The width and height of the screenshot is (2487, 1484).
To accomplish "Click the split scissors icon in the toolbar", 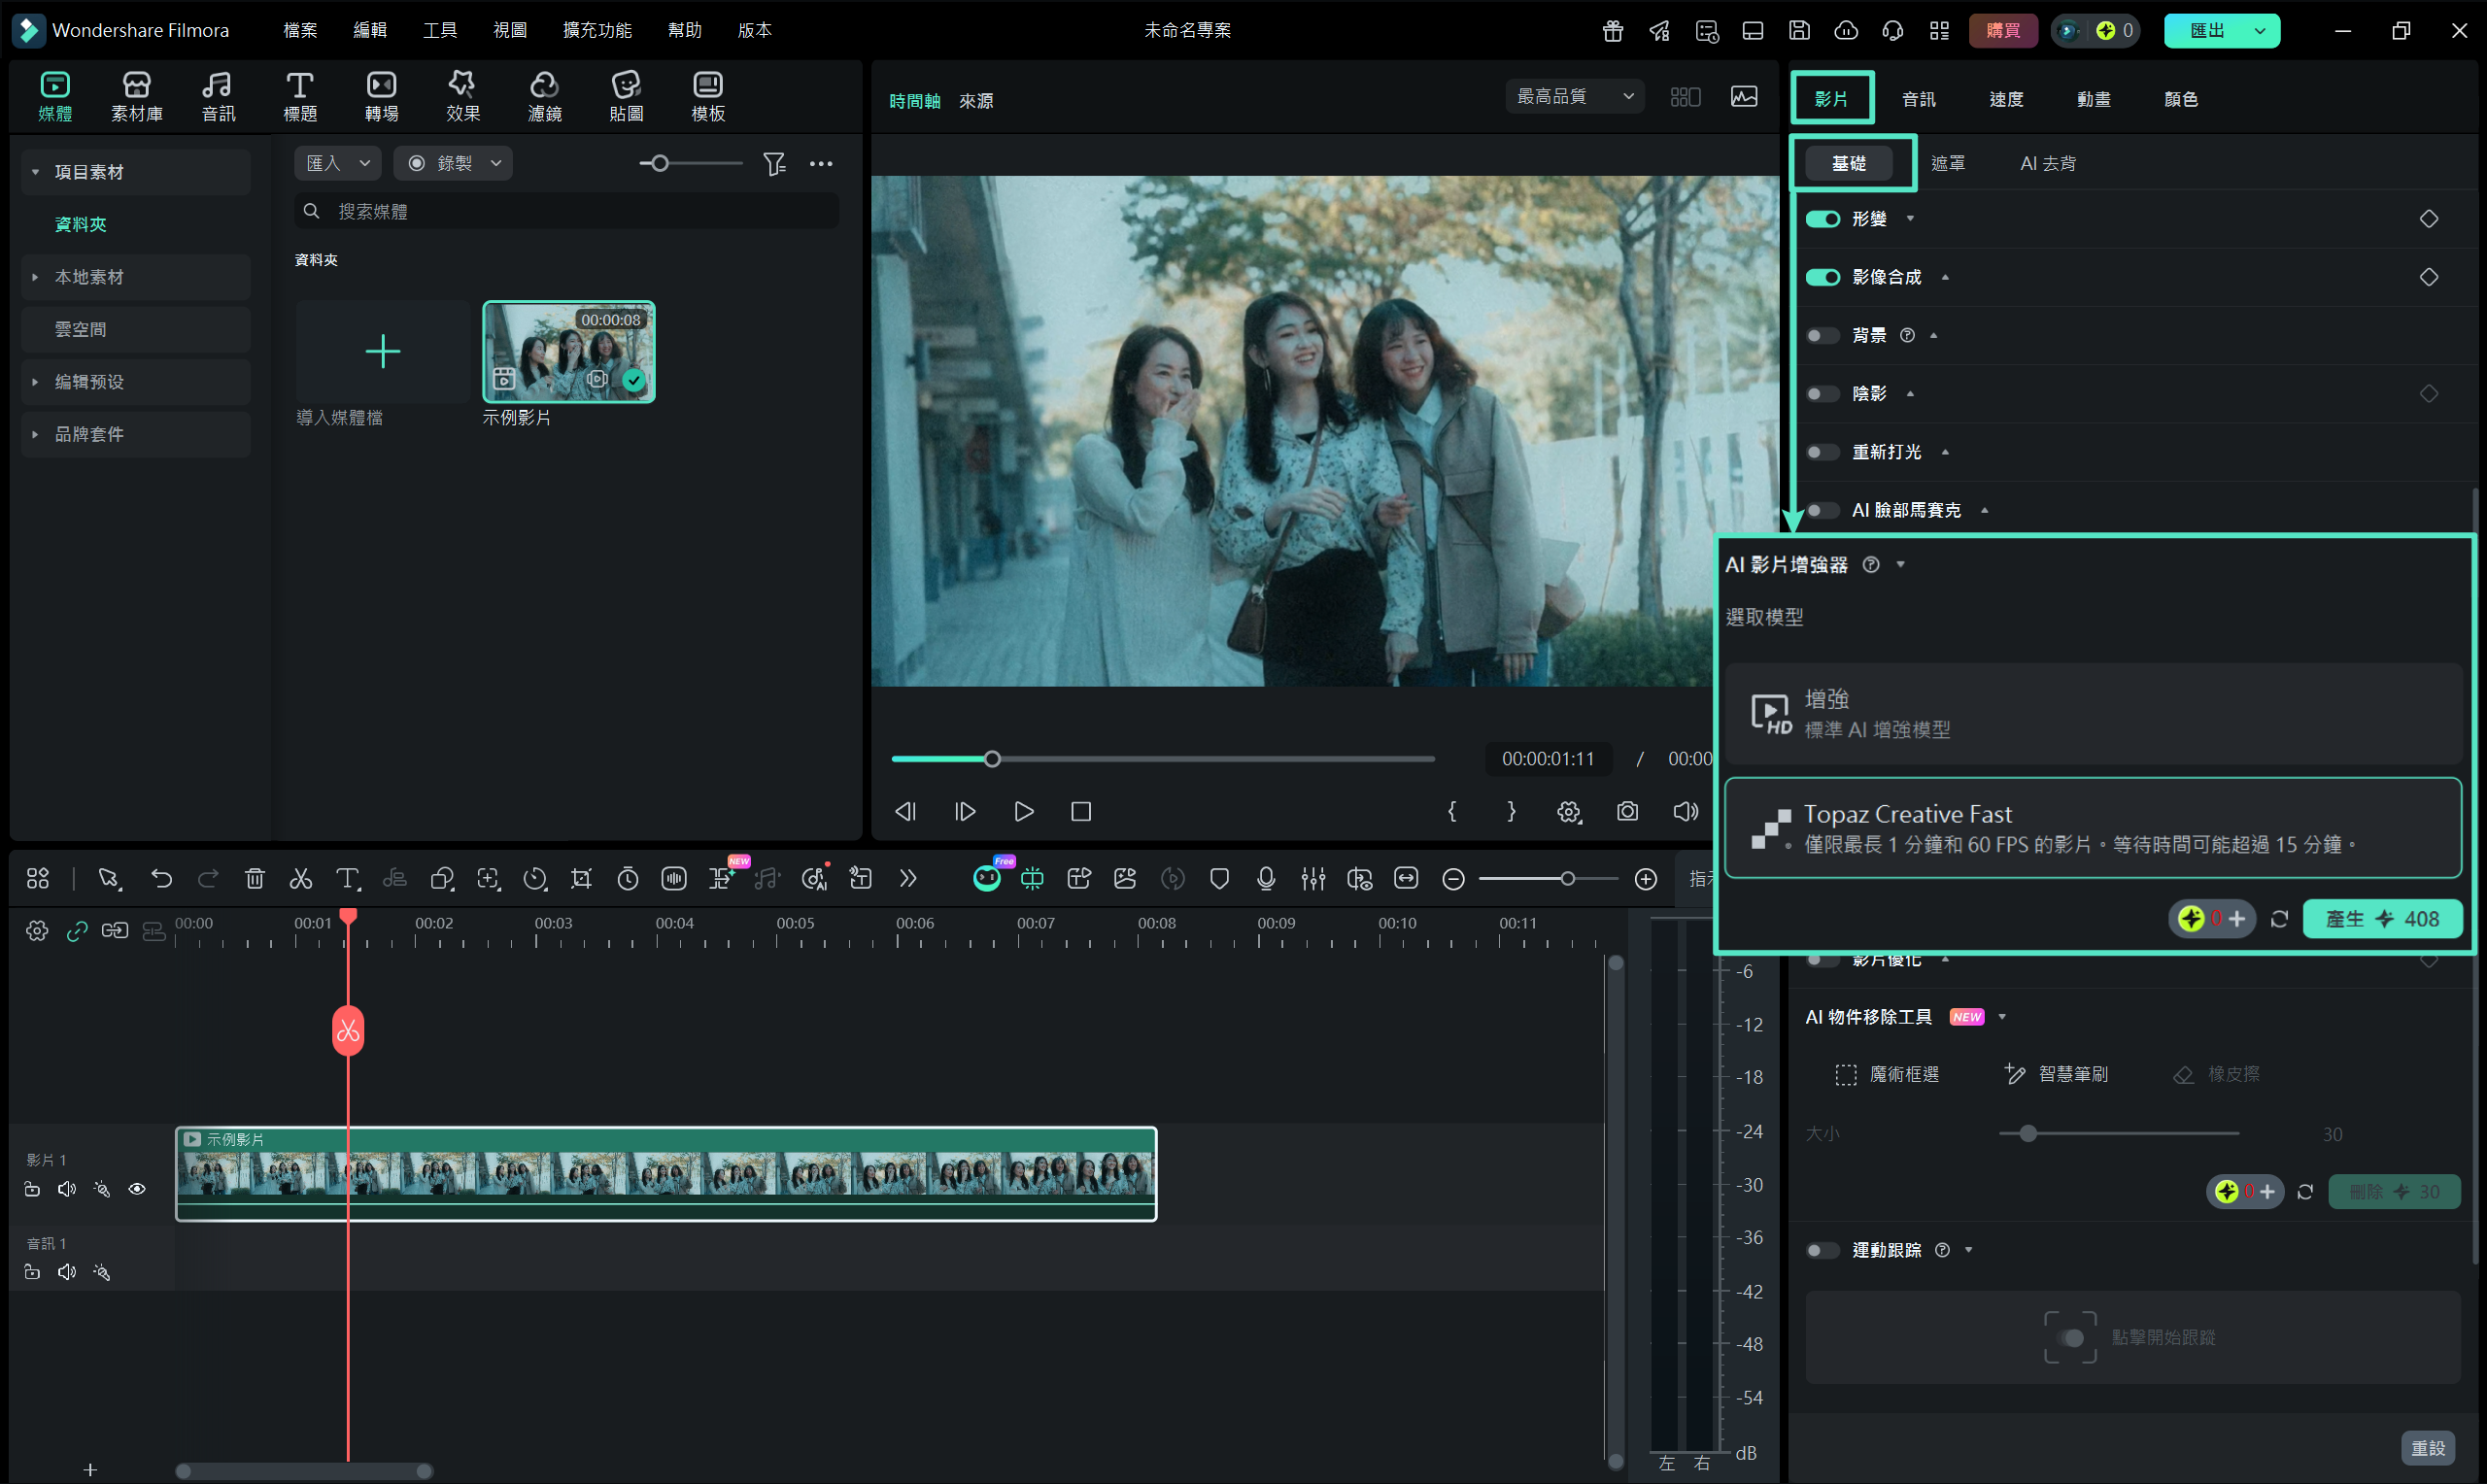I will [300, 879].
